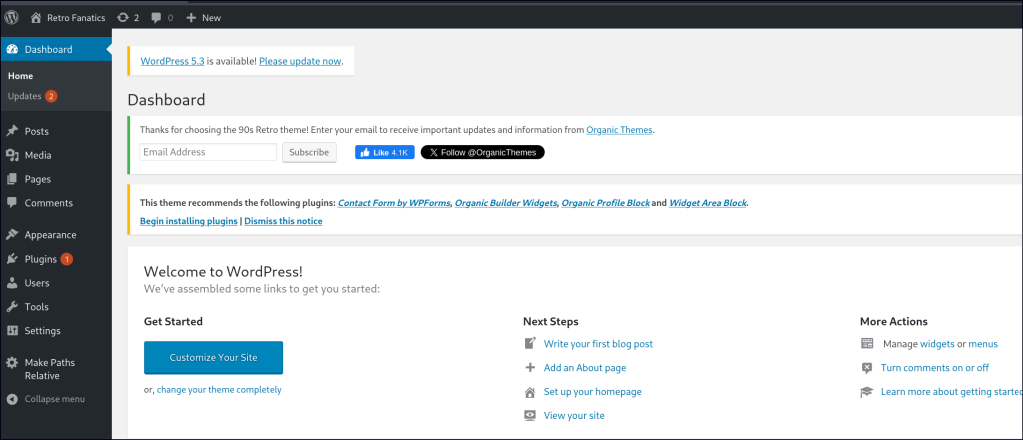Expand the Appearance menu

[50, 235]
